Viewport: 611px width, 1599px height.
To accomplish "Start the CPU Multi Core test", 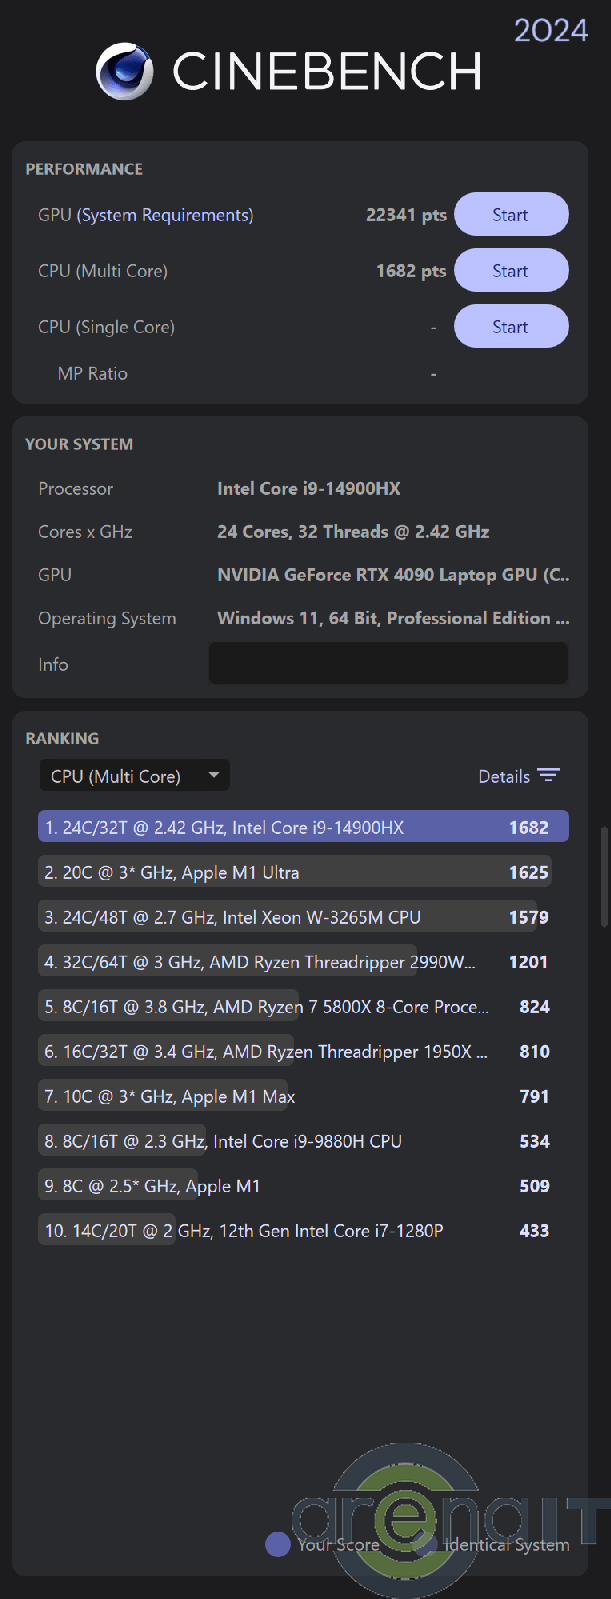I will [510, 271].
